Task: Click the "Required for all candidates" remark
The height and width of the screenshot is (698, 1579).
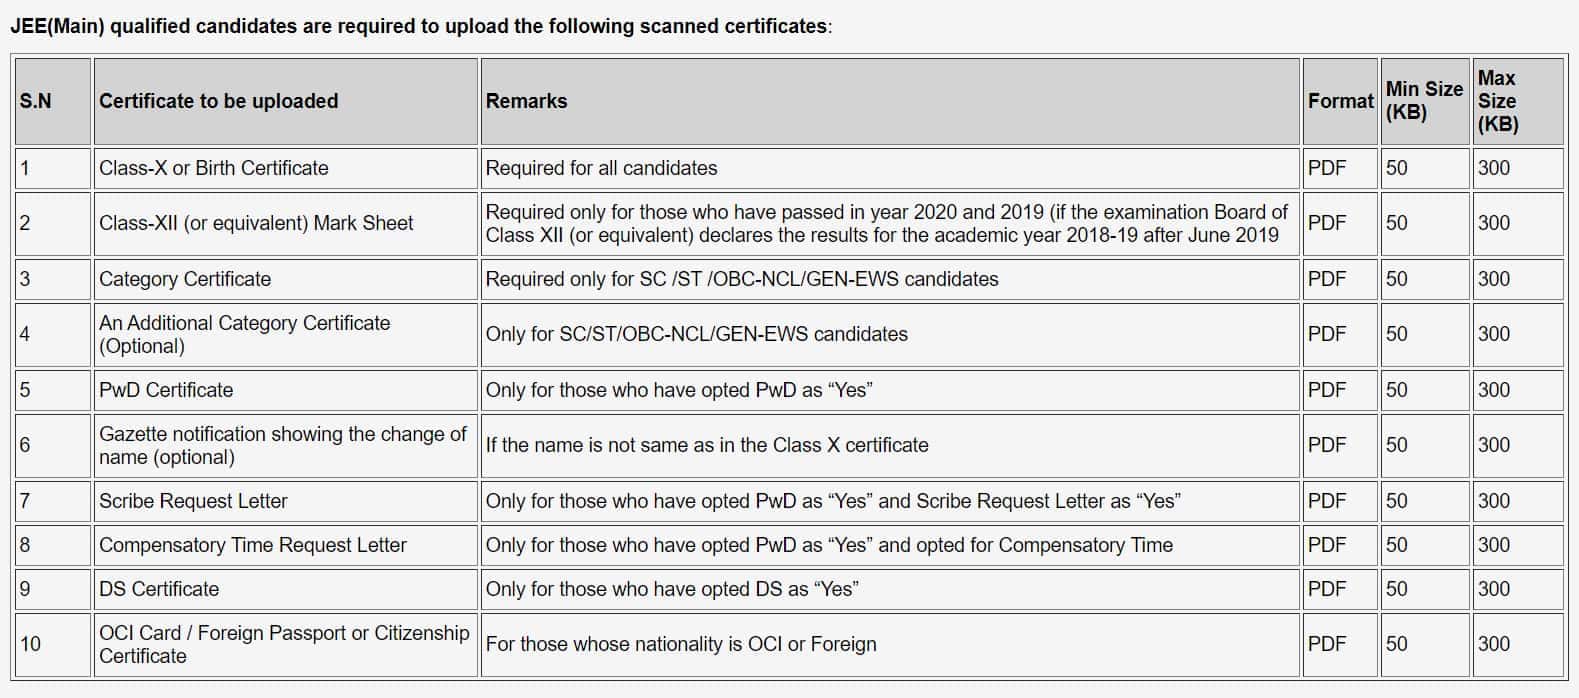Action: click(x=601, y=168)
